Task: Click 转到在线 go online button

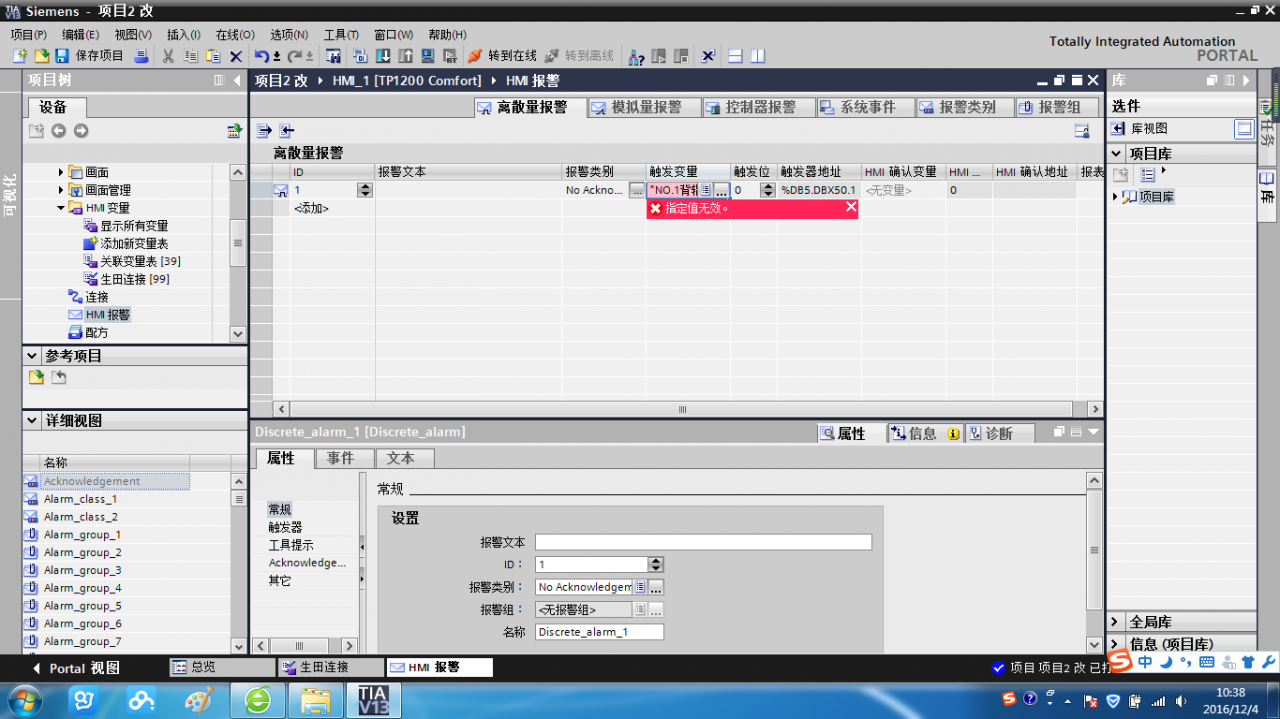Action: click(502, 56)
